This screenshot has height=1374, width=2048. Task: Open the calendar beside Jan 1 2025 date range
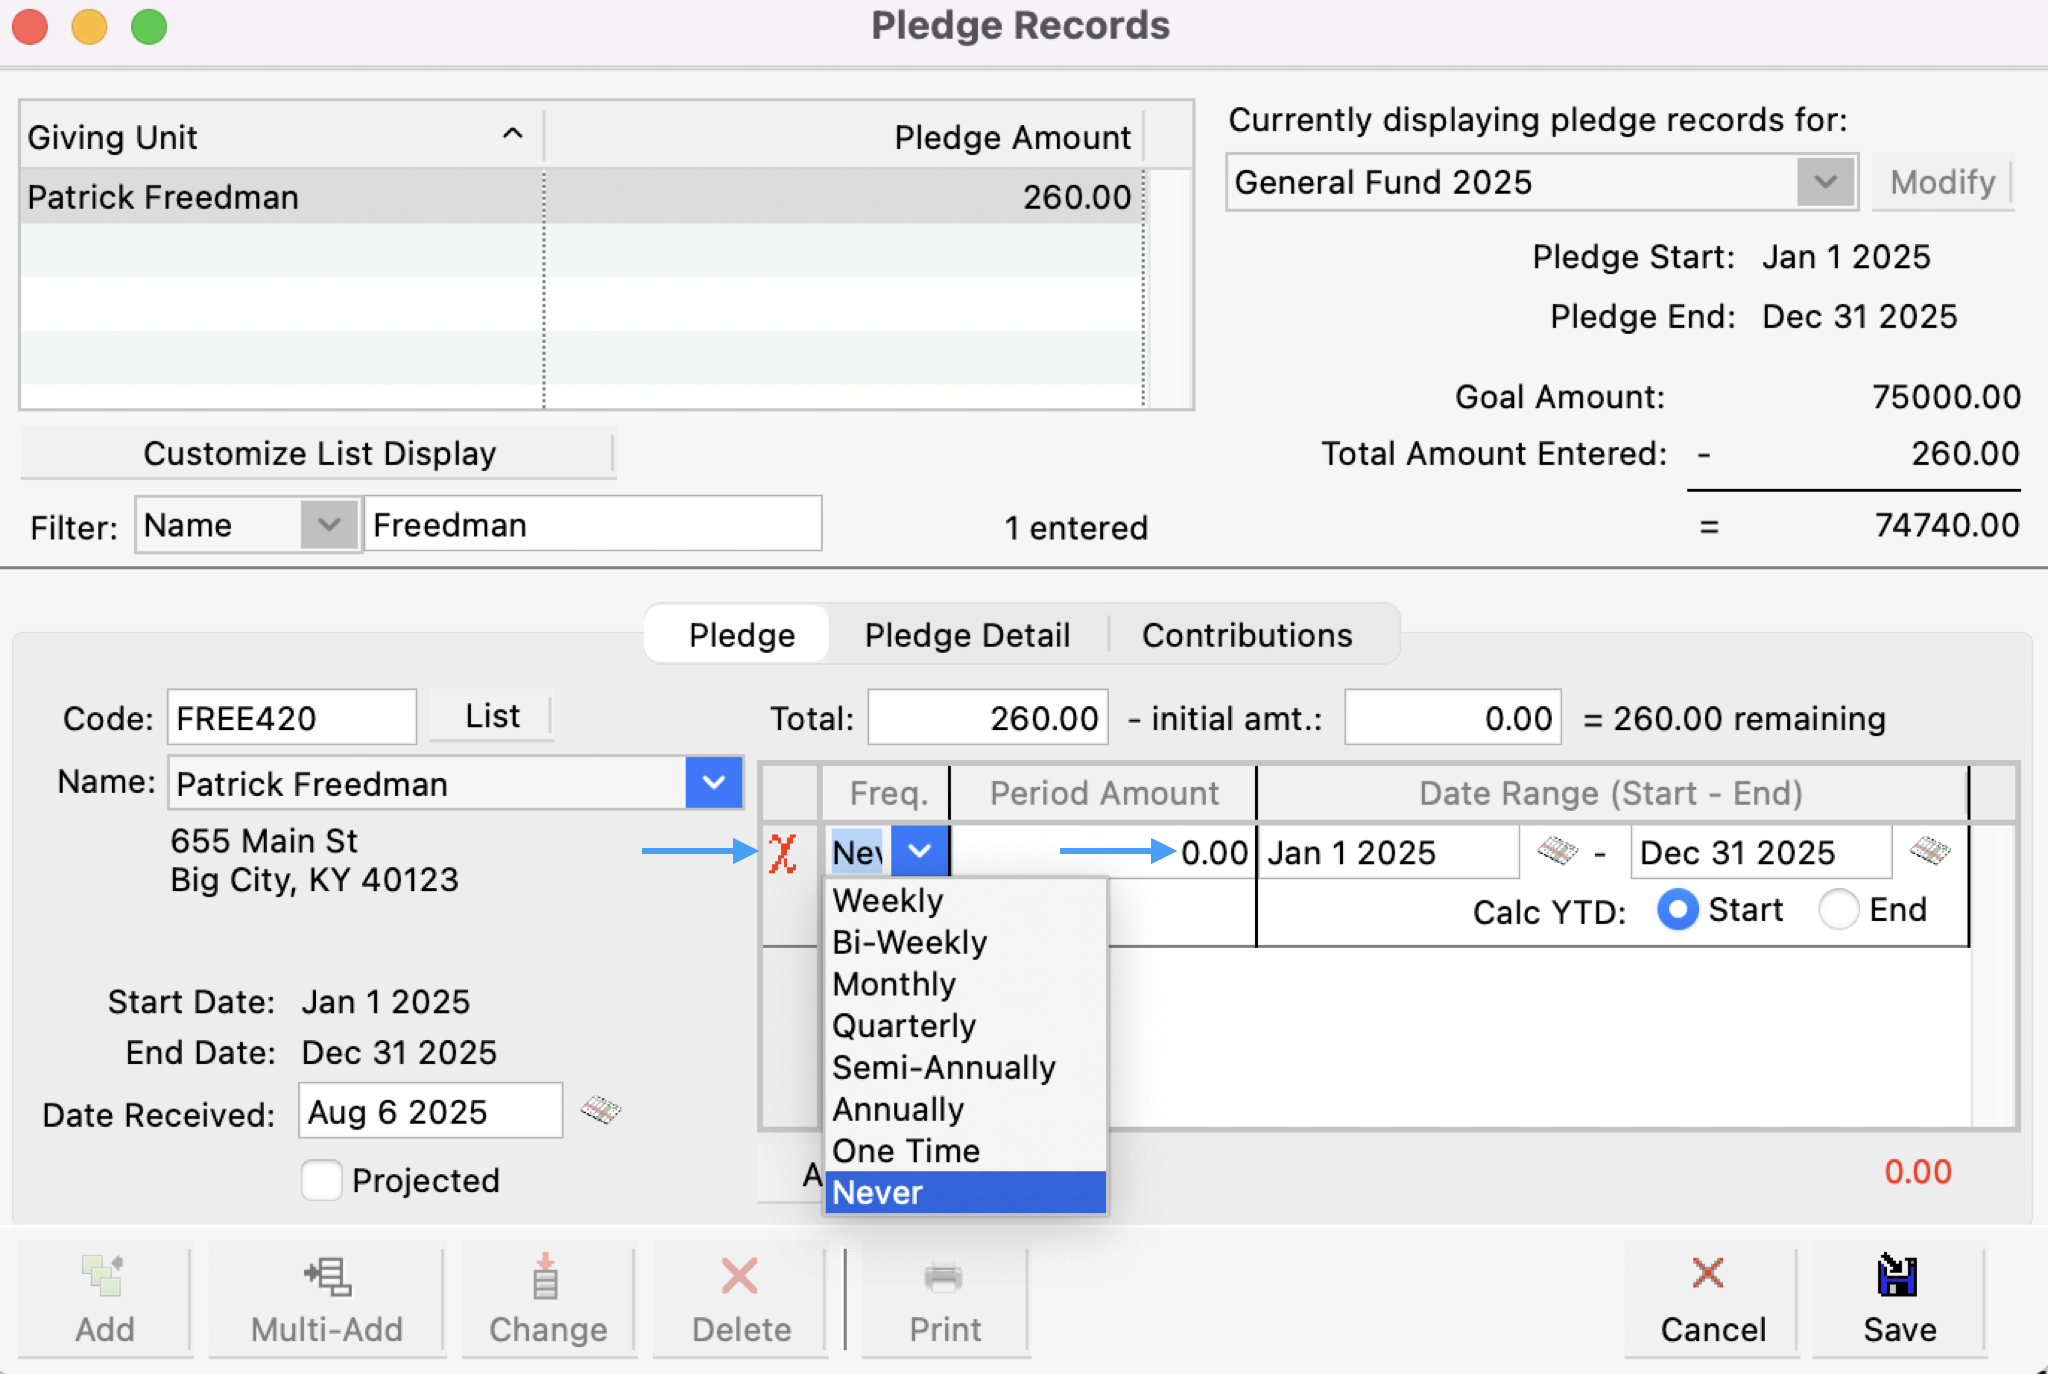pos(1557,851)
